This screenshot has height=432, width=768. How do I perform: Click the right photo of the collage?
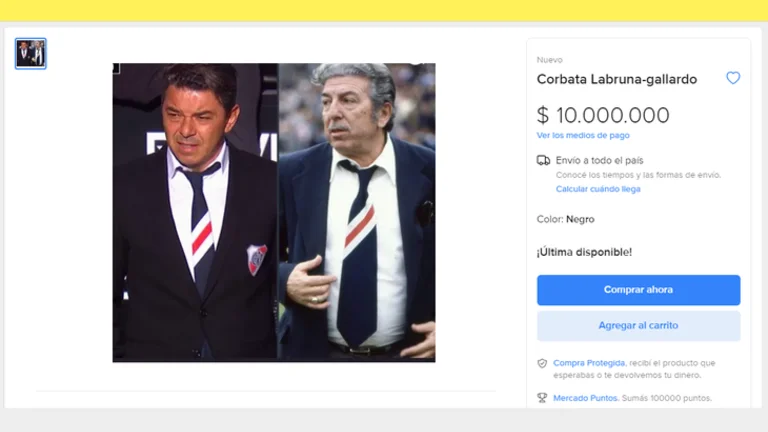[x=357, y=213]
